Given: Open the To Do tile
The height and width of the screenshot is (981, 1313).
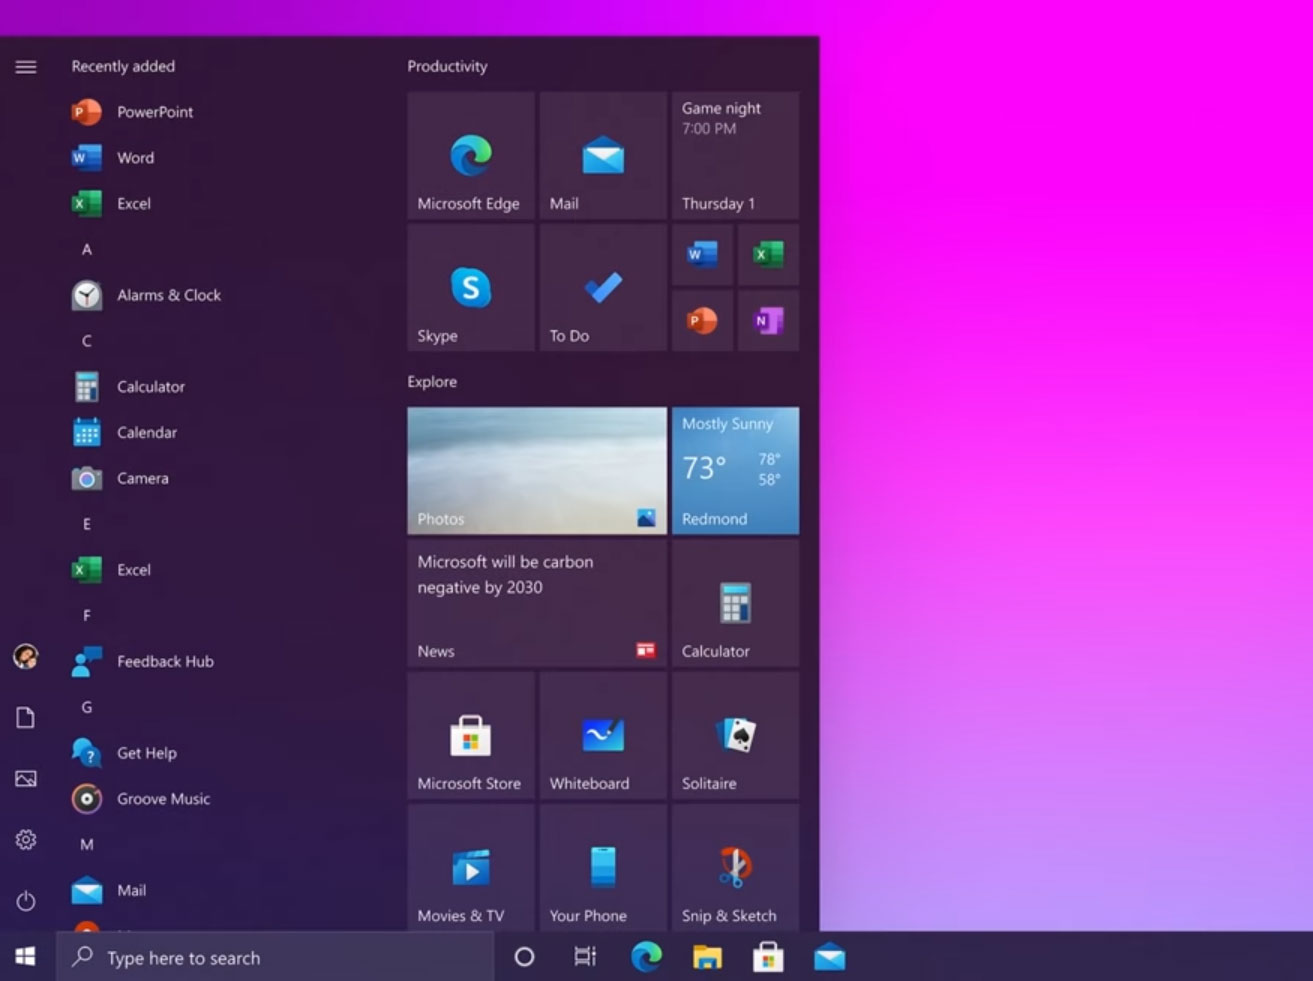Looking at the screenshot, I should (x=603, y=288).
